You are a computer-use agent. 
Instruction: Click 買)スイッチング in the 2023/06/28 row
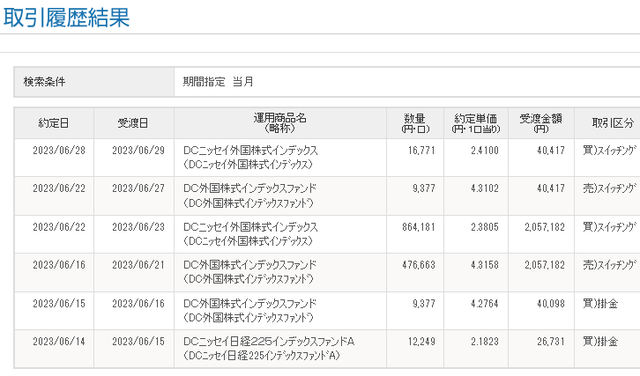609,150
